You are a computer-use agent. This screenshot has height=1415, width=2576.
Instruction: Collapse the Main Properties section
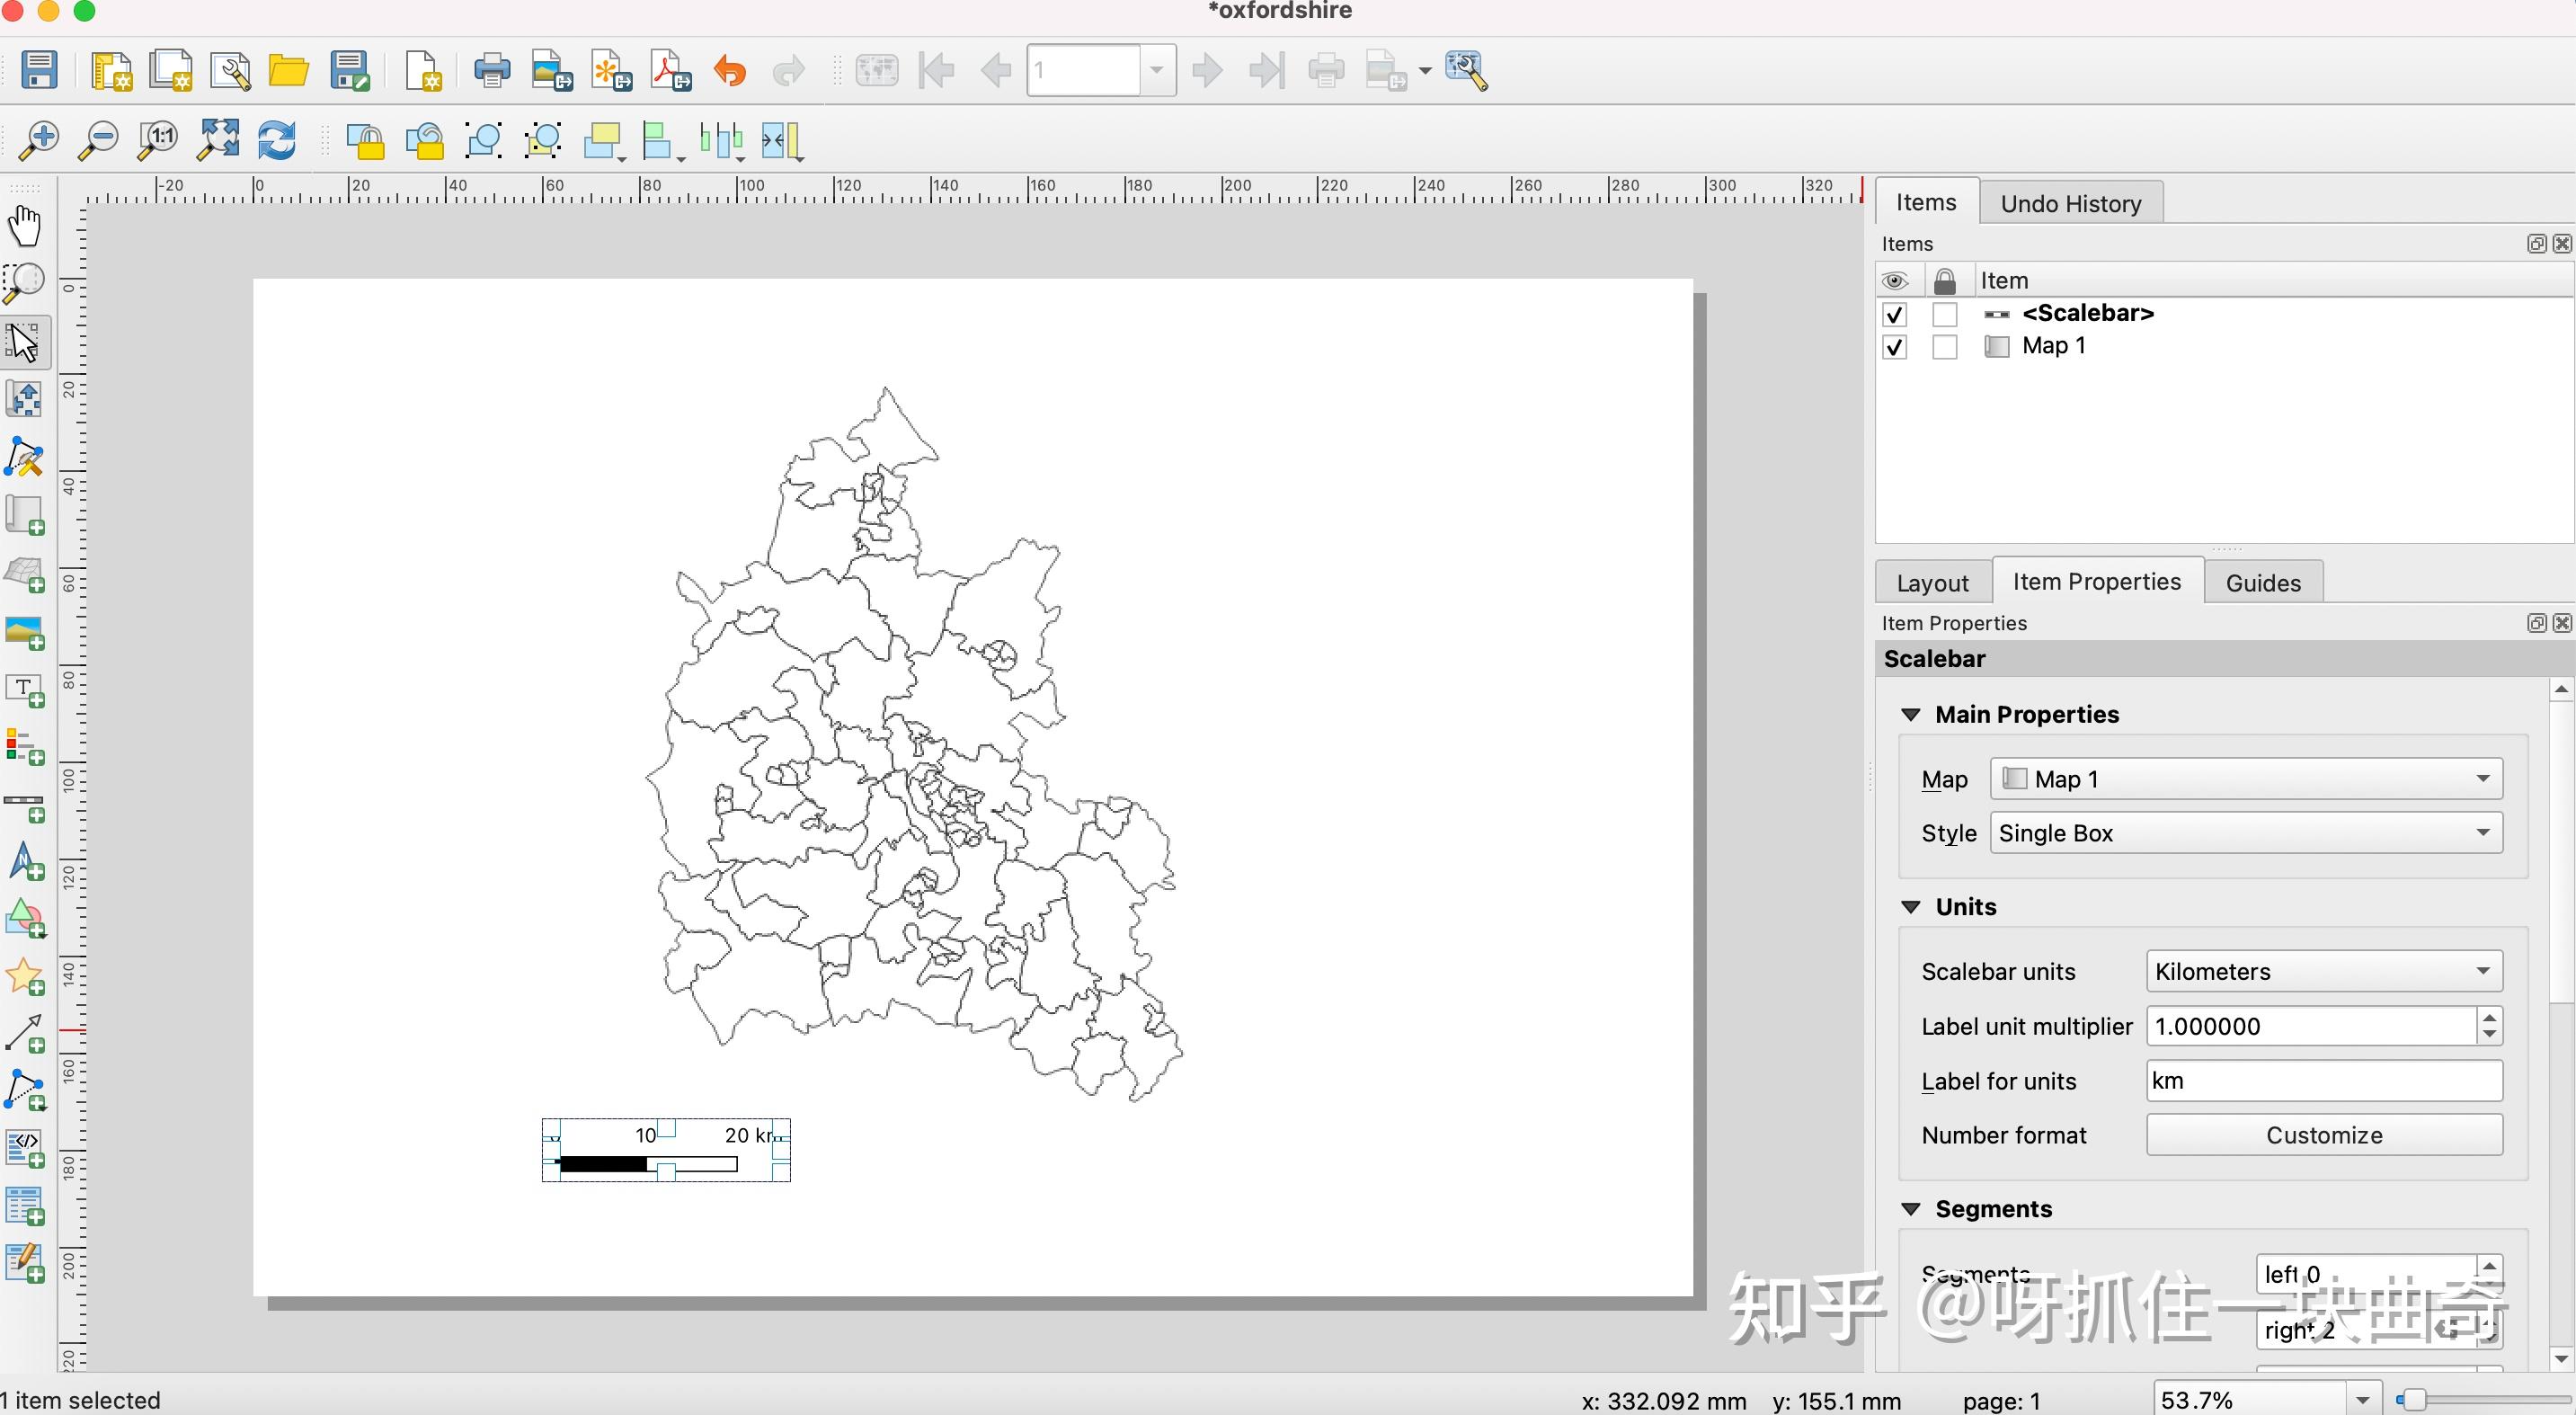(1911, 714)
